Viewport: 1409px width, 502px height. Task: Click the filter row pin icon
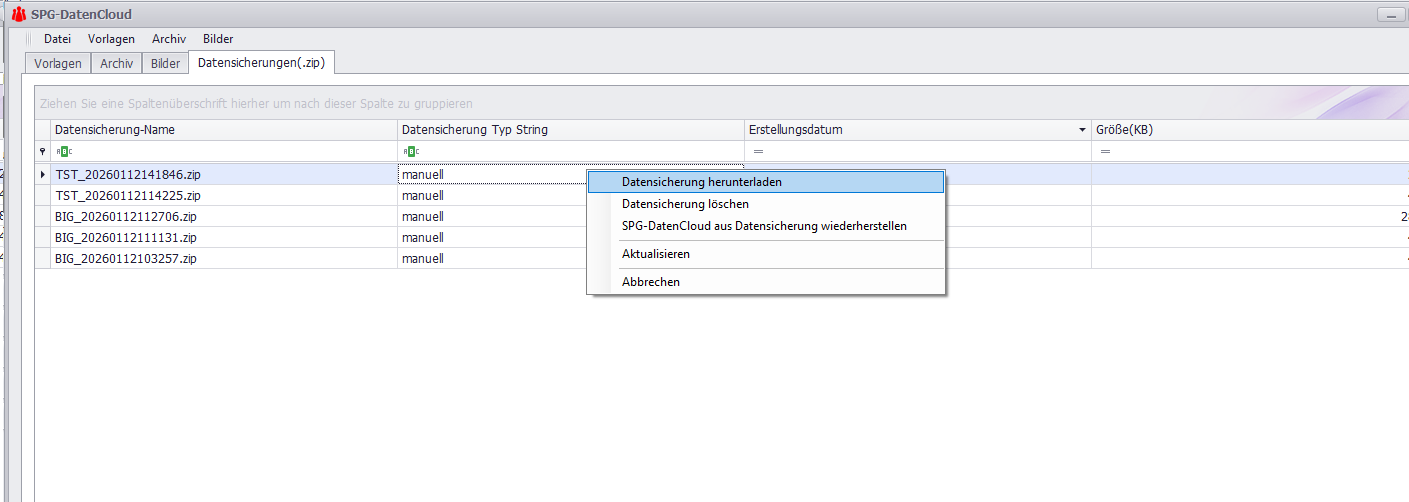tap(42, 152)
